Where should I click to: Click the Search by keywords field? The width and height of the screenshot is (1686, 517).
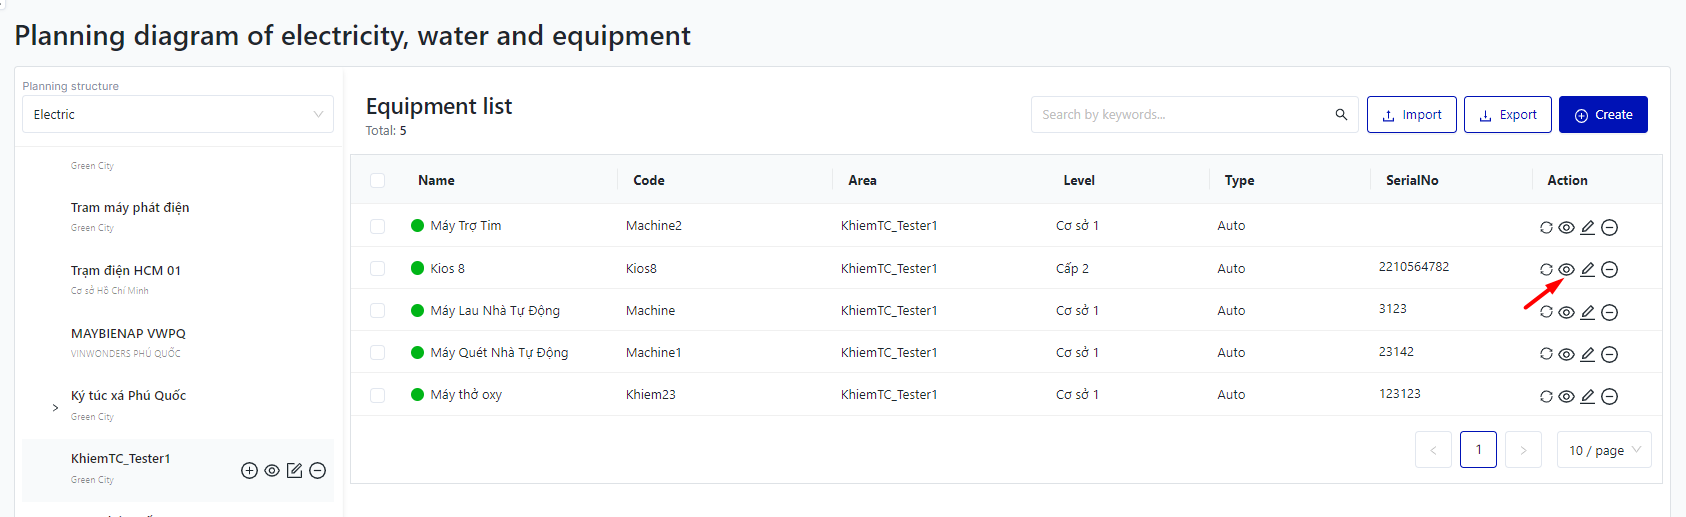tap(1180, 115)
